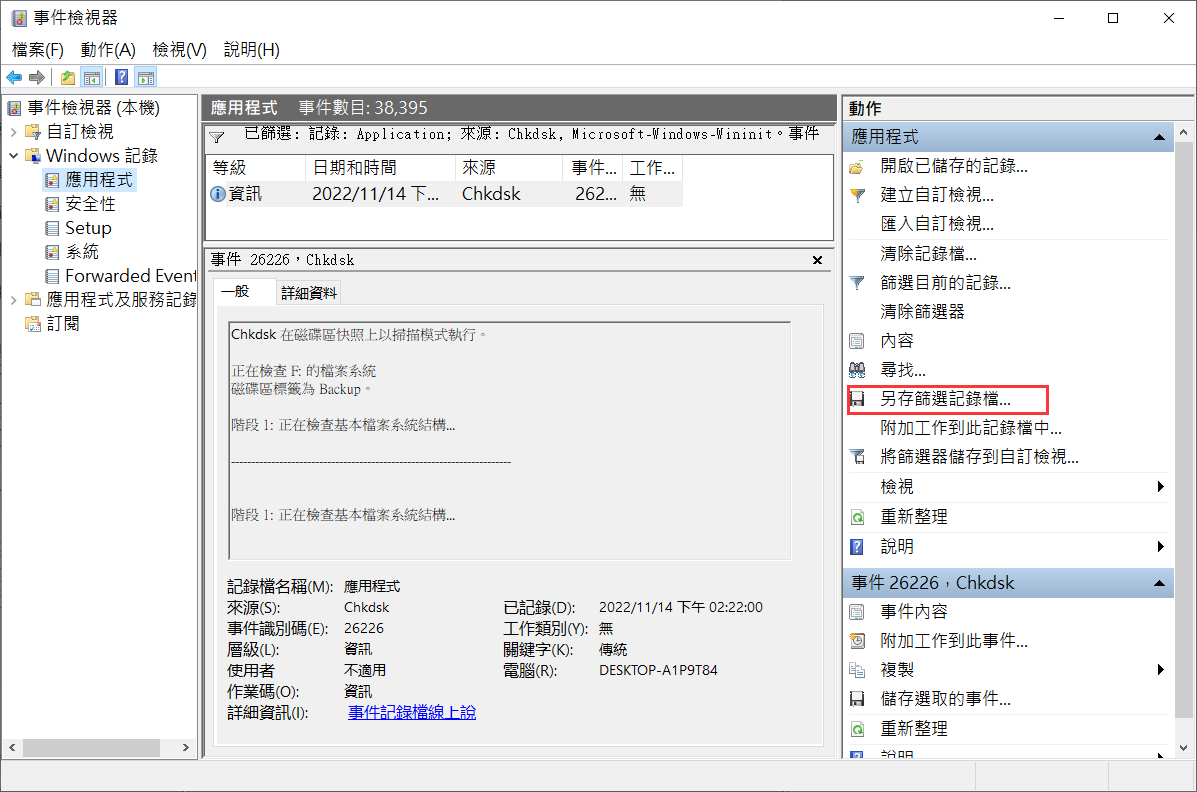Click 尋找... binoculars action
Viewport: 1197px width, 792px height.
[902, 370]
